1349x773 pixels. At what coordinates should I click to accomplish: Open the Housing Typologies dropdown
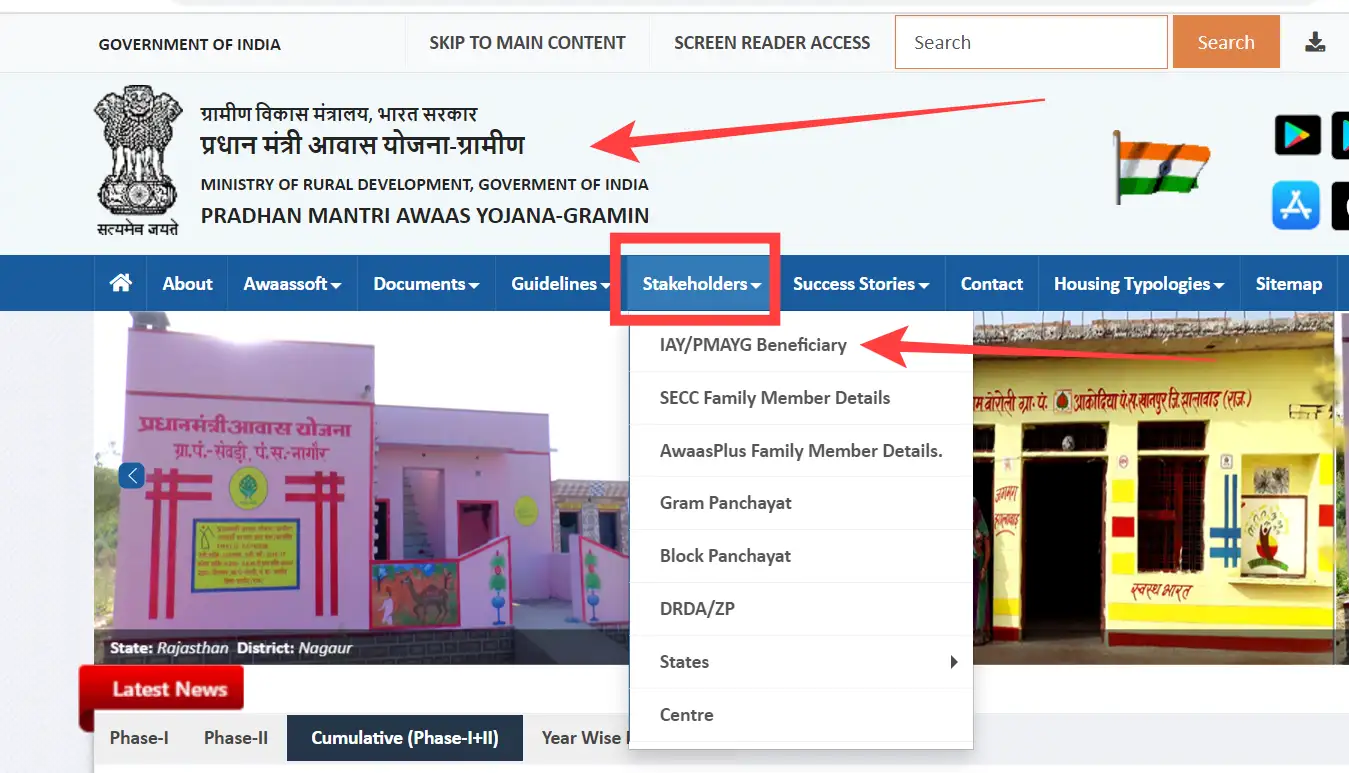point(1139,283)
